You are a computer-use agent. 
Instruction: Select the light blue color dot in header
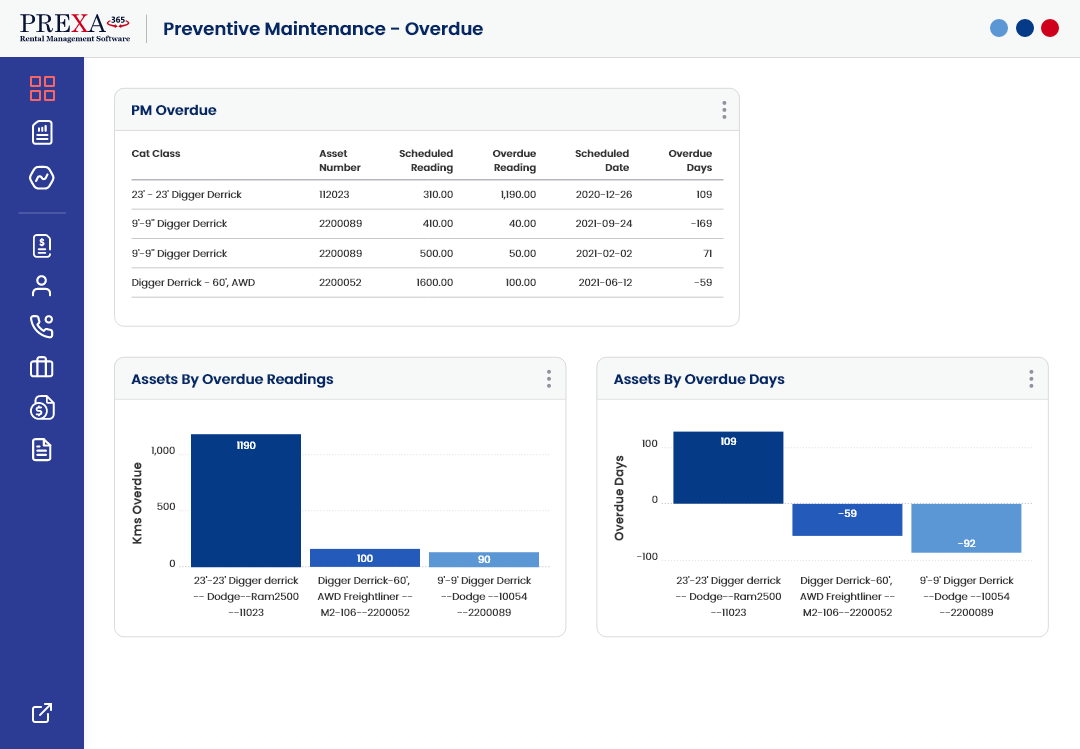[x=999, y=28]
